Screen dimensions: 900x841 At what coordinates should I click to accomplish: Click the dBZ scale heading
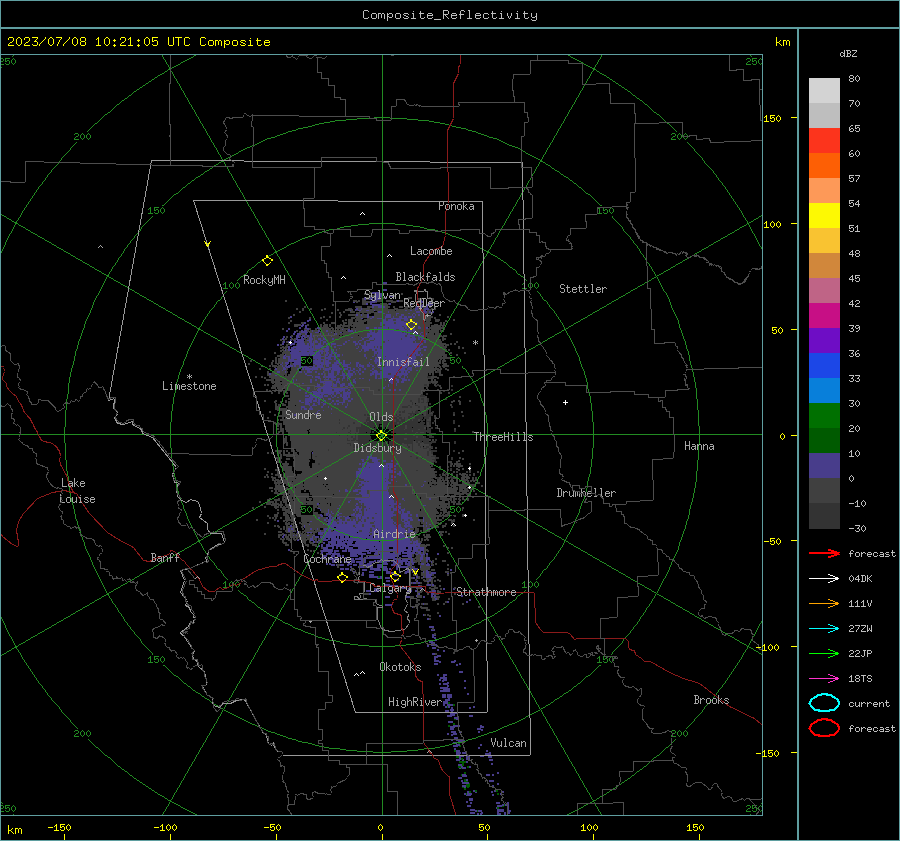tap(848, 54)
